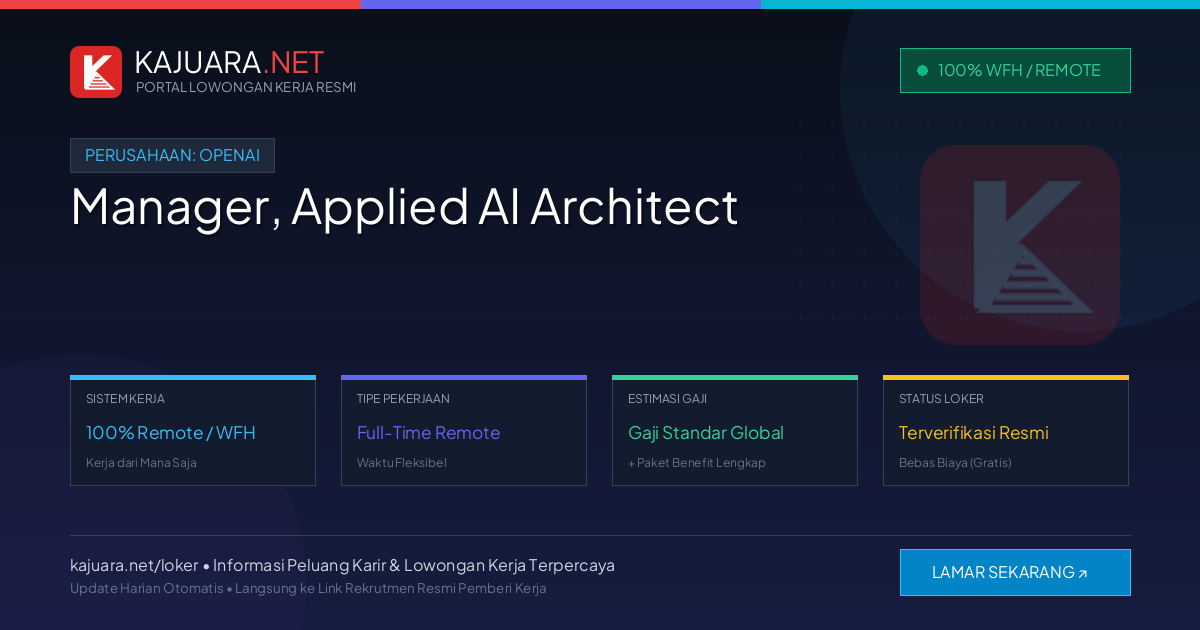Click the 'Manager, Applied AI Architect' heading
Viewport: 1200px width, 630px height.
click(x=404, y=207)
